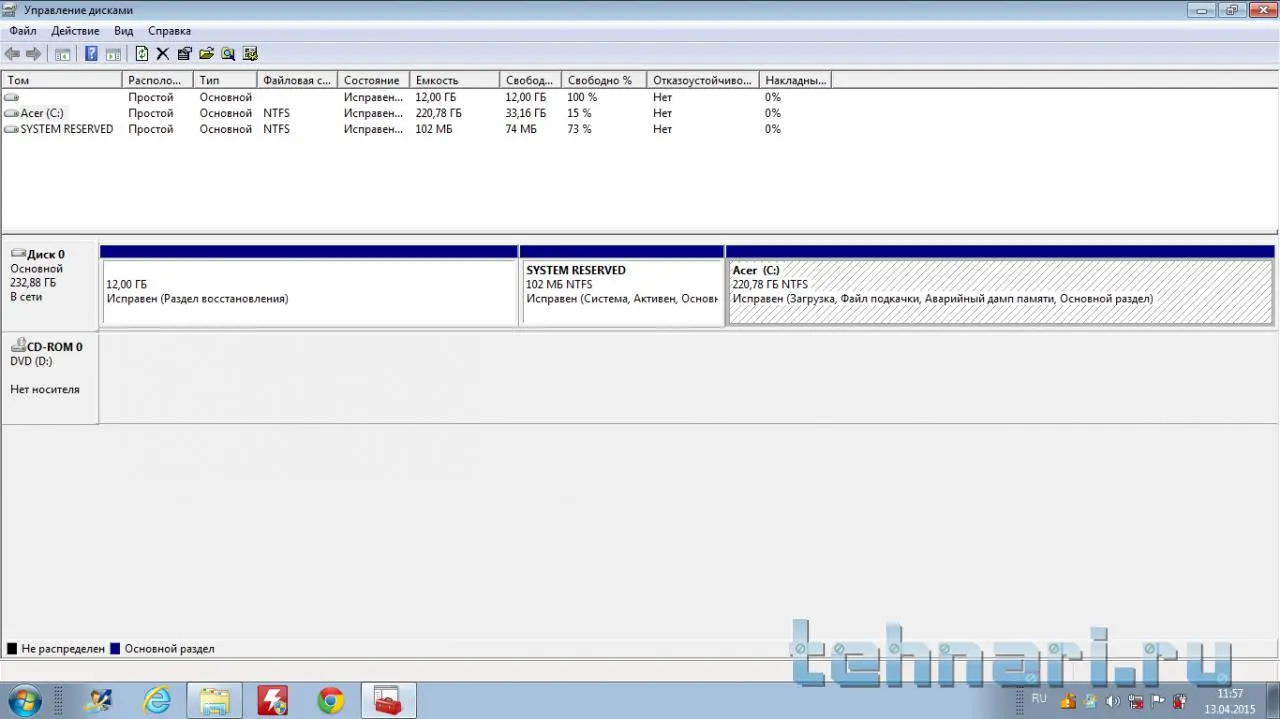Image resolution: width=1280 pixels, height=719 pixels.
Task: Click the 220,78 ГБ capacity cell
Action: coord(438,113)
